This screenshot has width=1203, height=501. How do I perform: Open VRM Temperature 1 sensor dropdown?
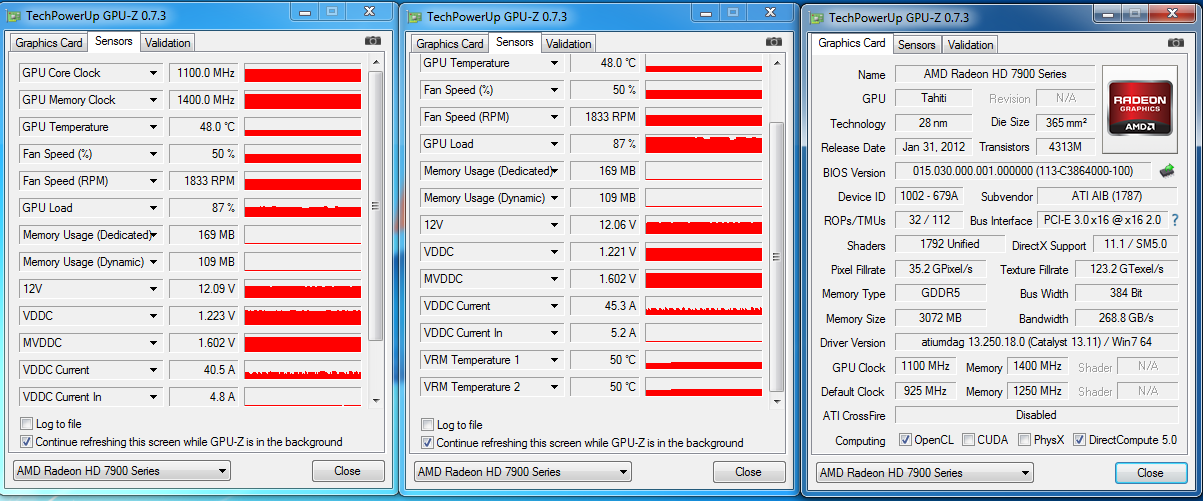click(554, 360)
